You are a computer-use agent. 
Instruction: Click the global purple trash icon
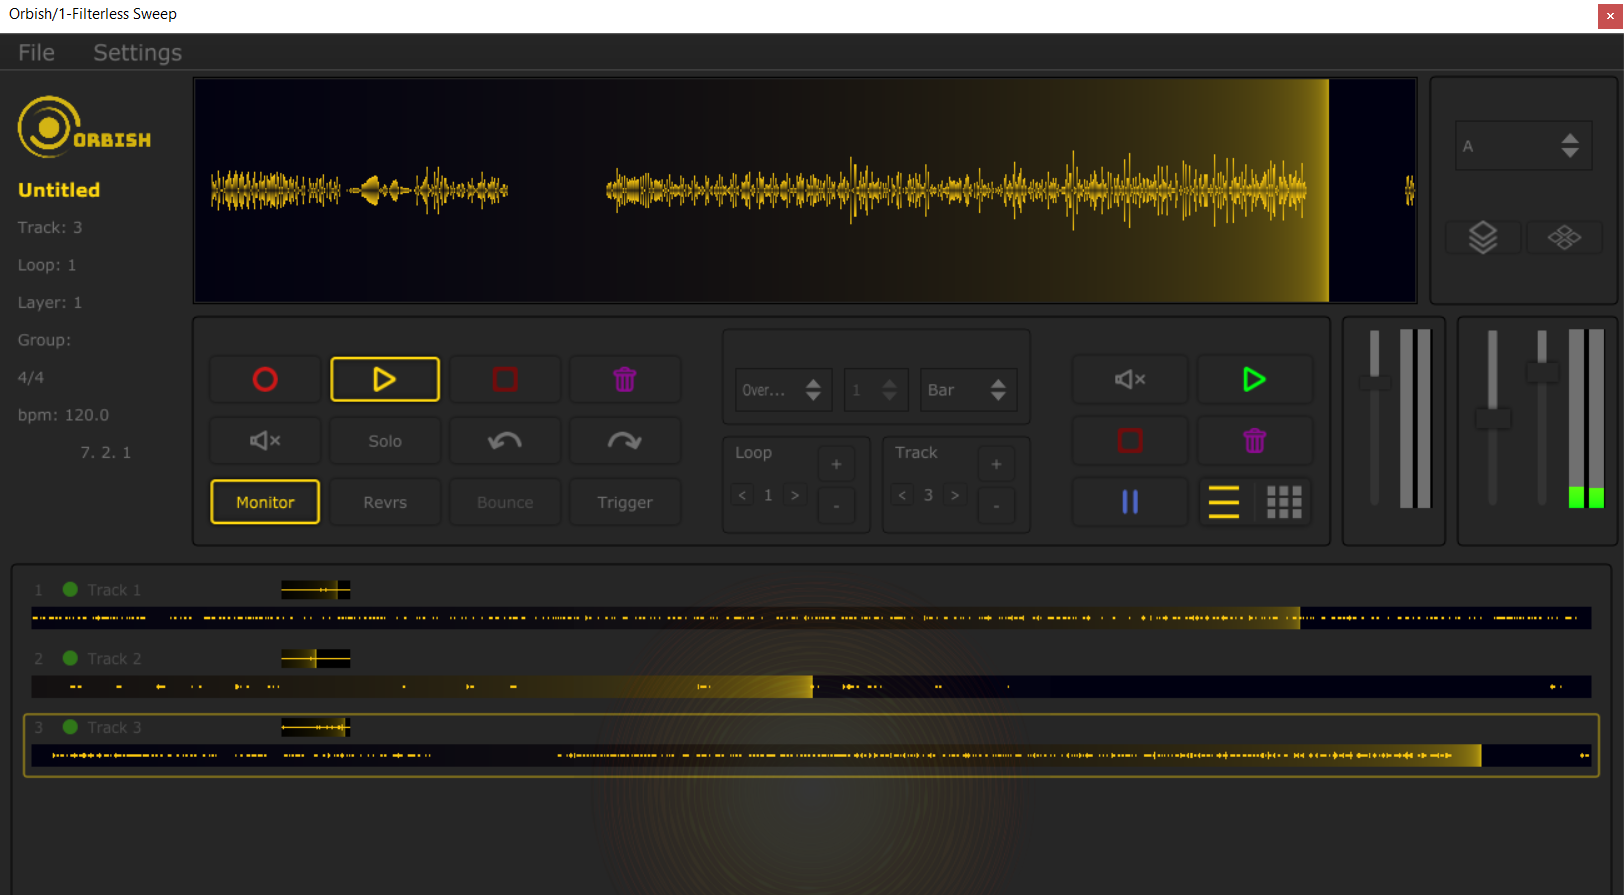pyautogui.click(x=1254, y=441)
